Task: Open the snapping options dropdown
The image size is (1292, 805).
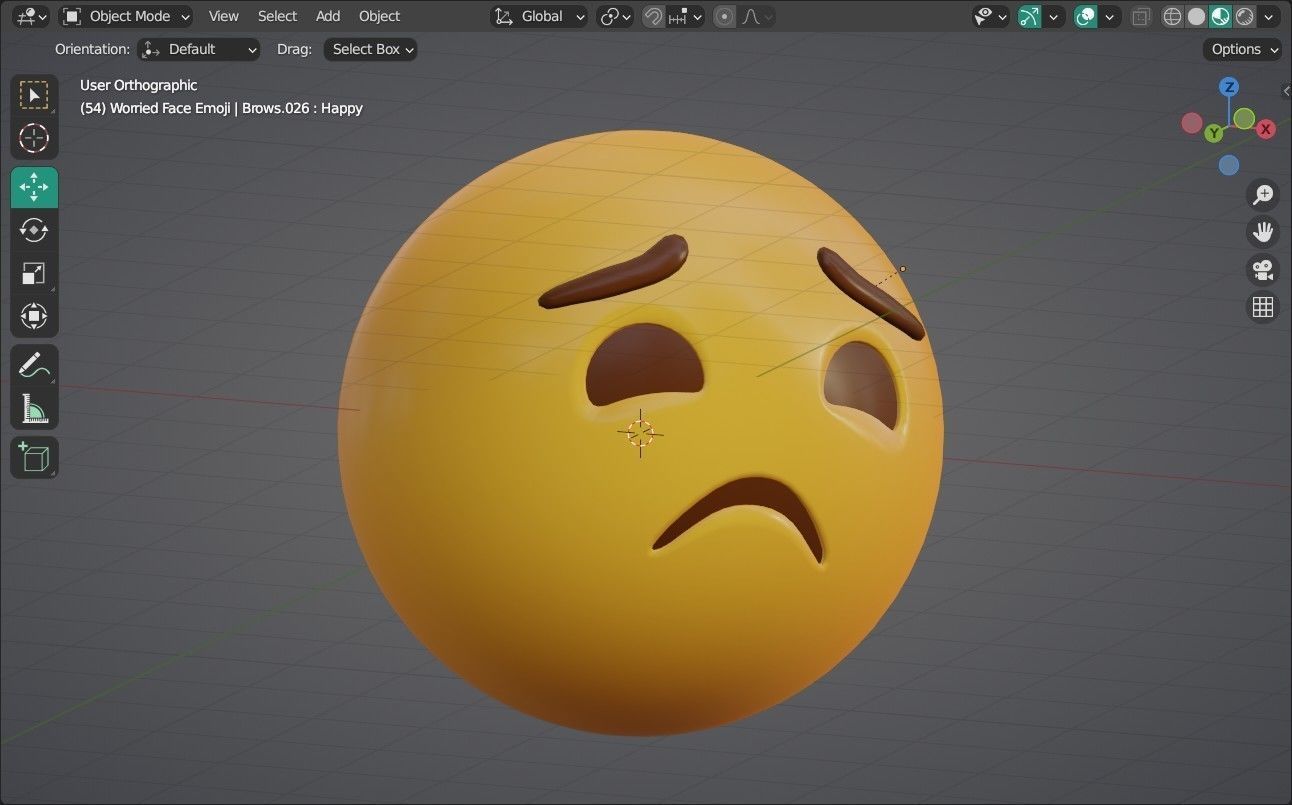Action: click(x=686, y=16)
